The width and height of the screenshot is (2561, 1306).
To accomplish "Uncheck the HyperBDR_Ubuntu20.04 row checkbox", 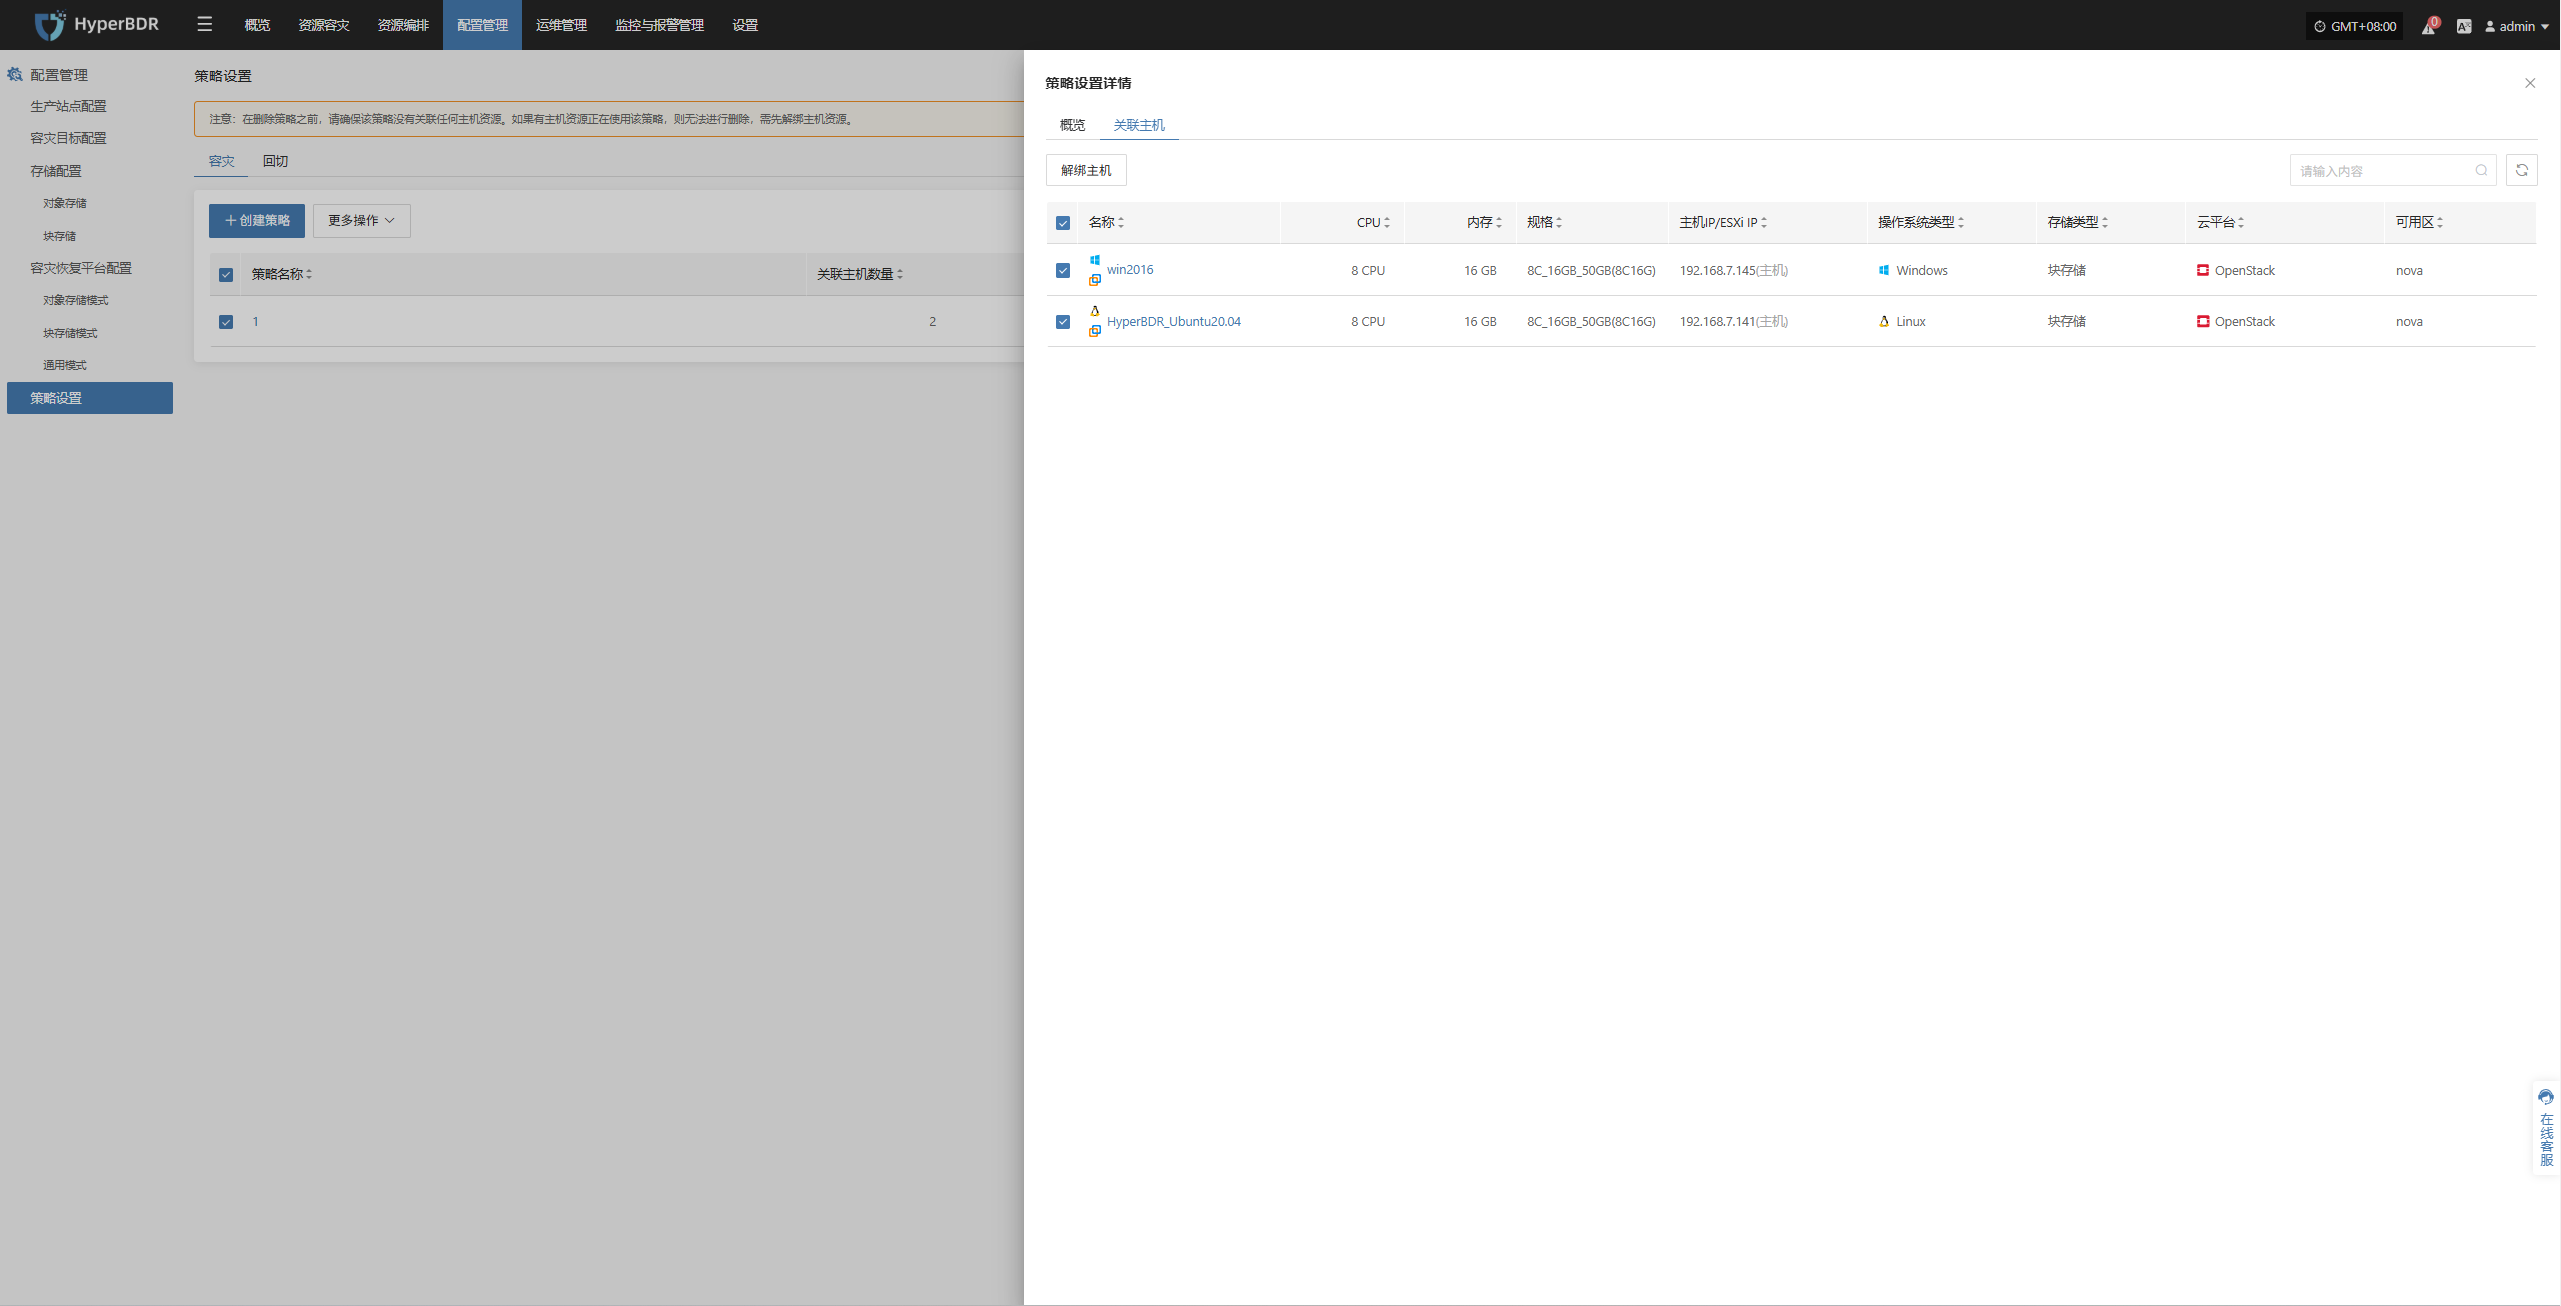I will [x=1063, y=322].
